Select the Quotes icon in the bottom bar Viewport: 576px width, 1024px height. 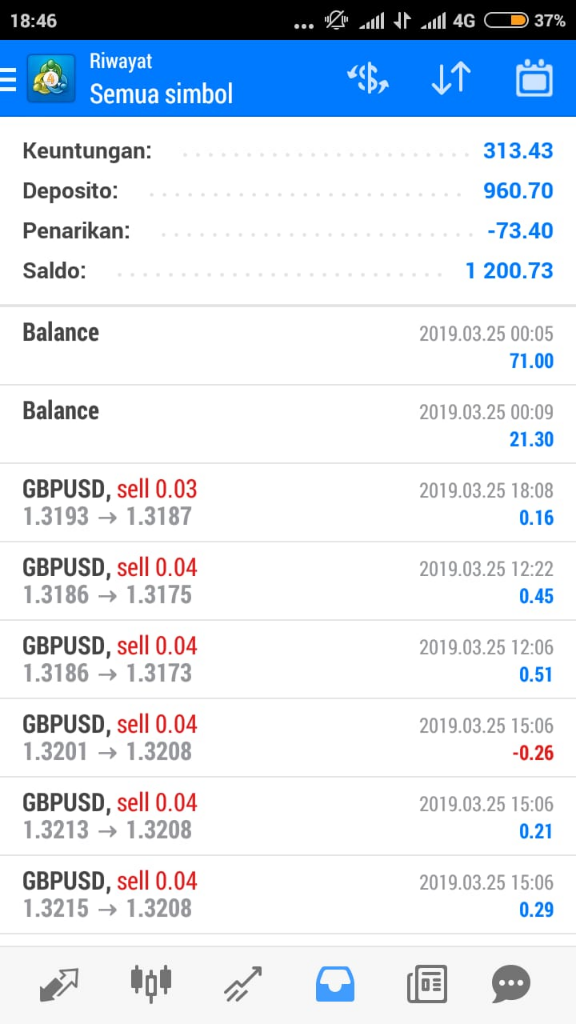point(57,983)
